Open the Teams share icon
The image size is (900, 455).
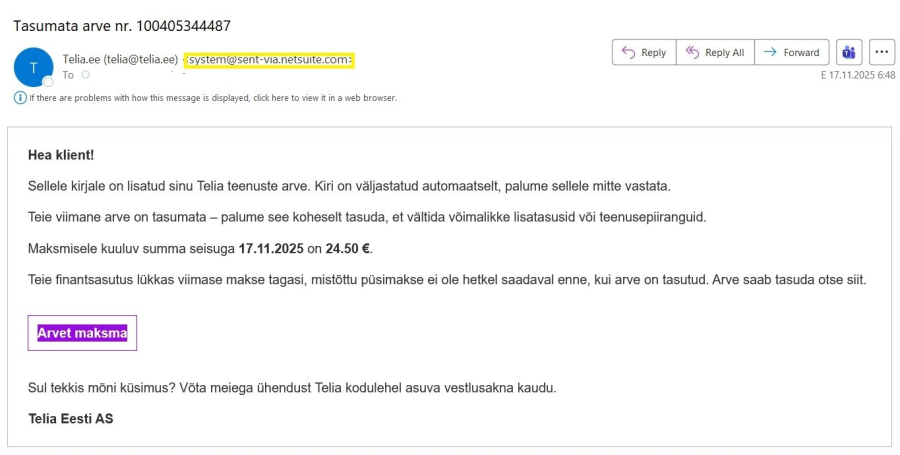(849, 52)
